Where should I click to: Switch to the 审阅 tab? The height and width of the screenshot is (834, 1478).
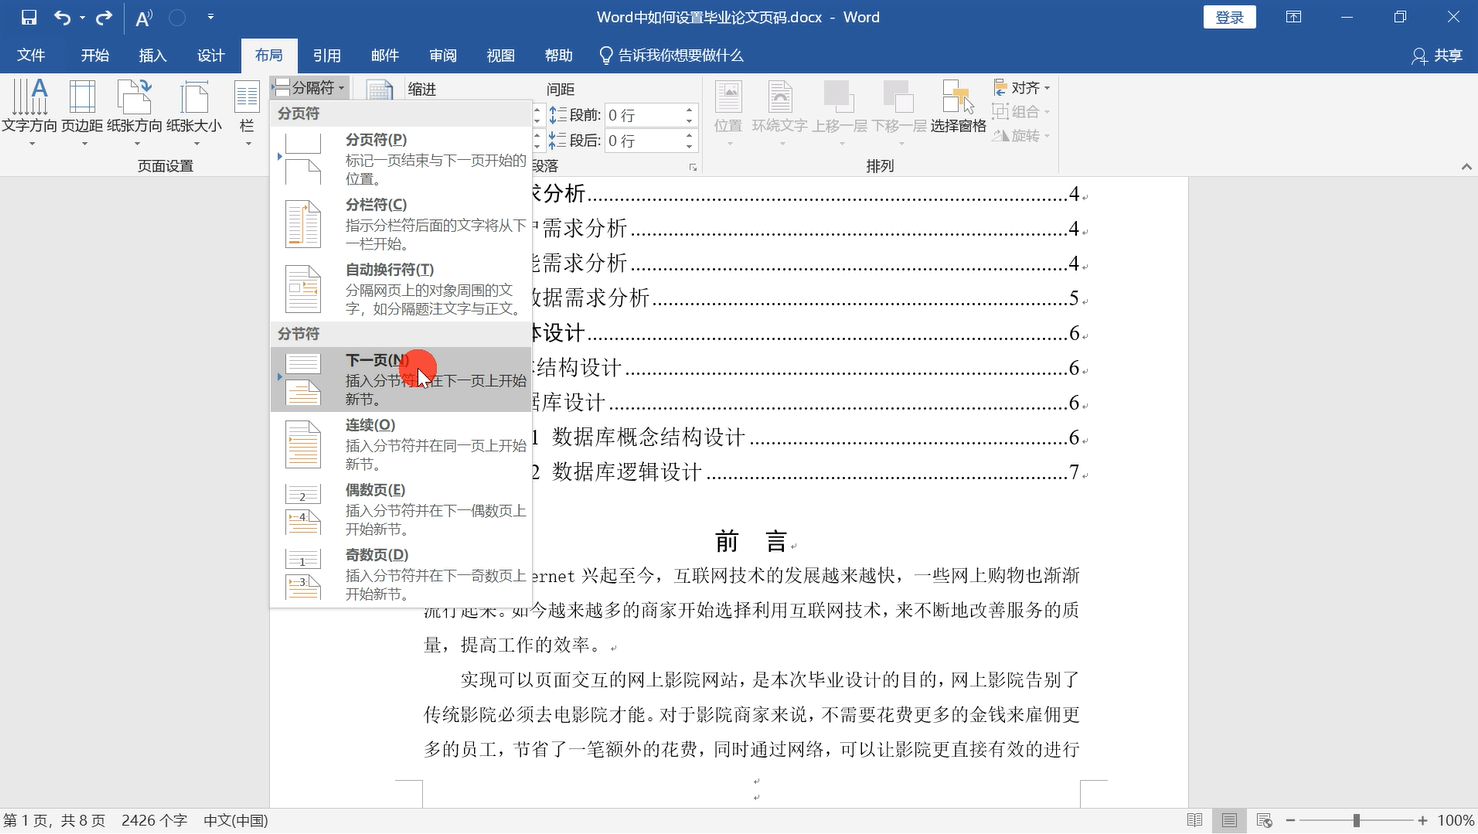[x=443, y=55]
